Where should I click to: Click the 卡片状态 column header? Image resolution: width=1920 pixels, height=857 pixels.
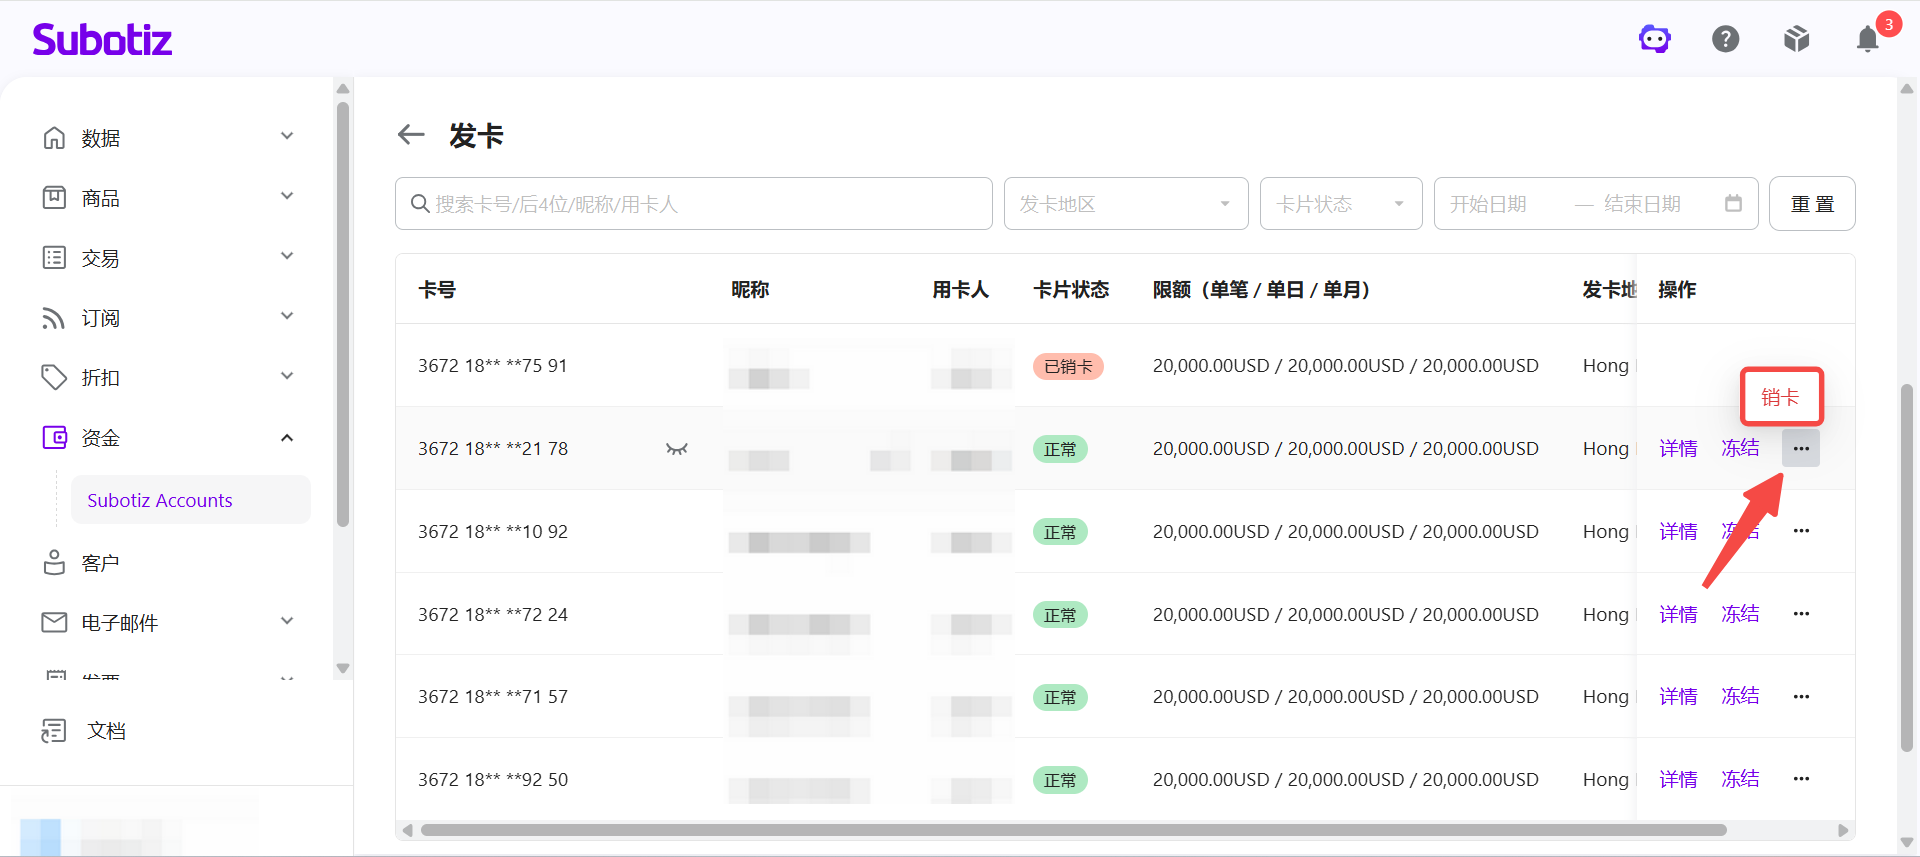click(1071, 290)
